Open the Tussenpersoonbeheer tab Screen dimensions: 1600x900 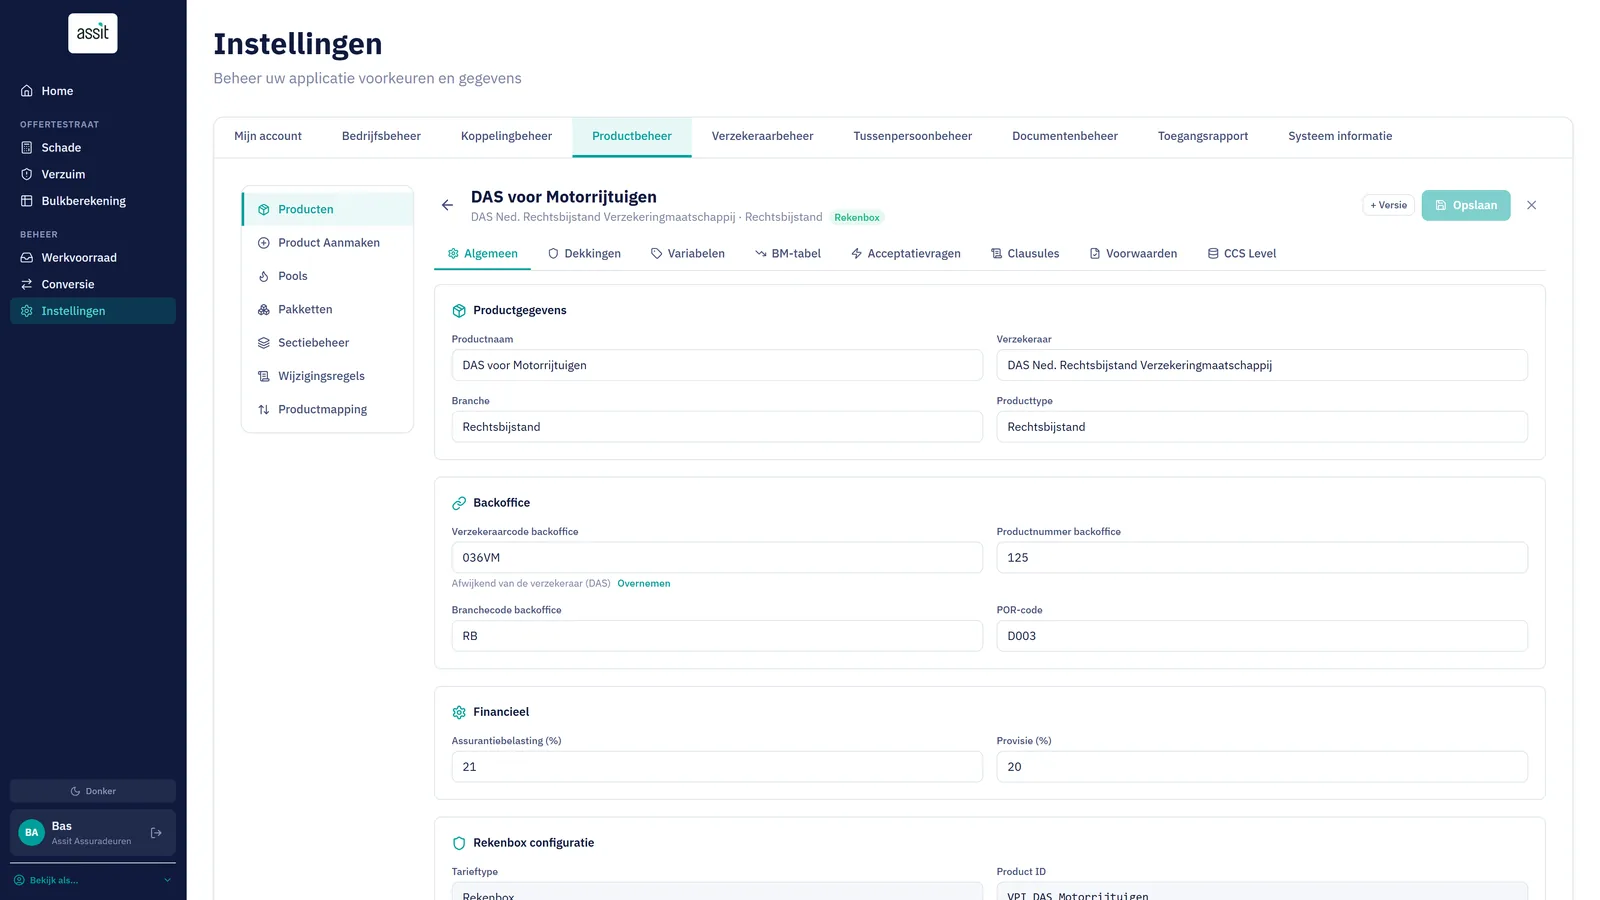(x=912, y=137)
